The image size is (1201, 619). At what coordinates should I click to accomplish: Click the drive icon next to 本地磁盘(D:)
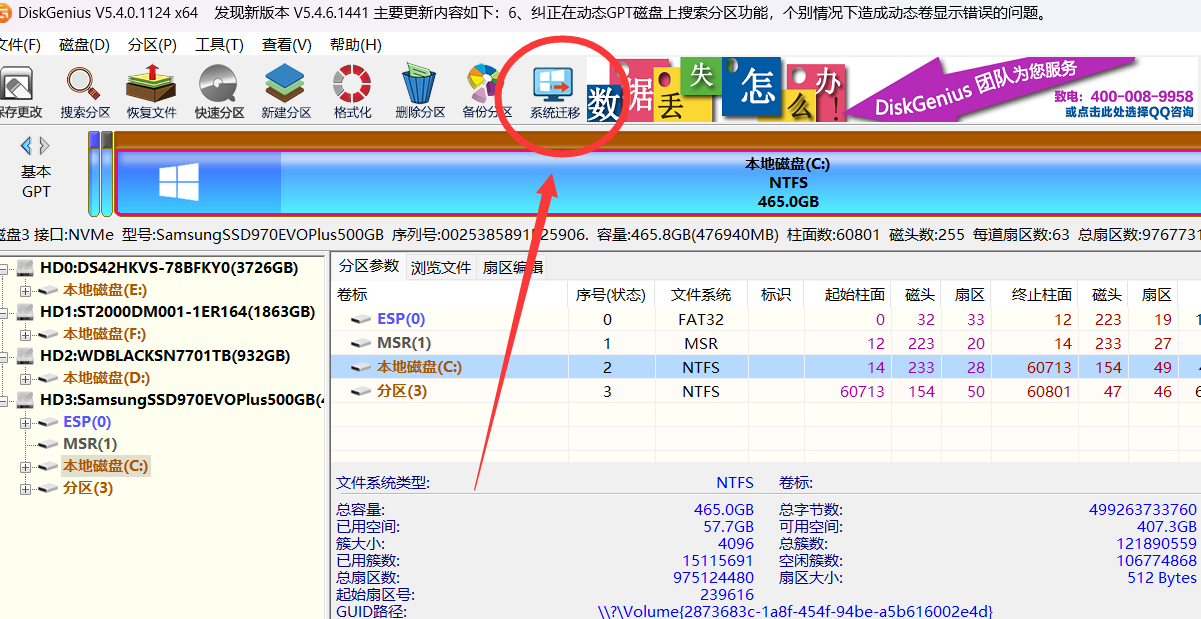pos(49,379)
